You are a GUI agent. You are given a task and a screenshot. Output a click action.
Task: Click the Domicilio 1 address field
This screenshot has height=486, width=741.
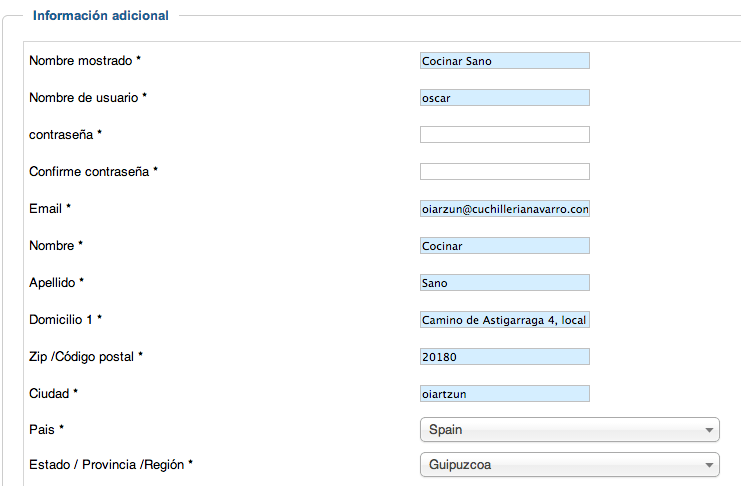pyautogui.click(x=505, y=320)
